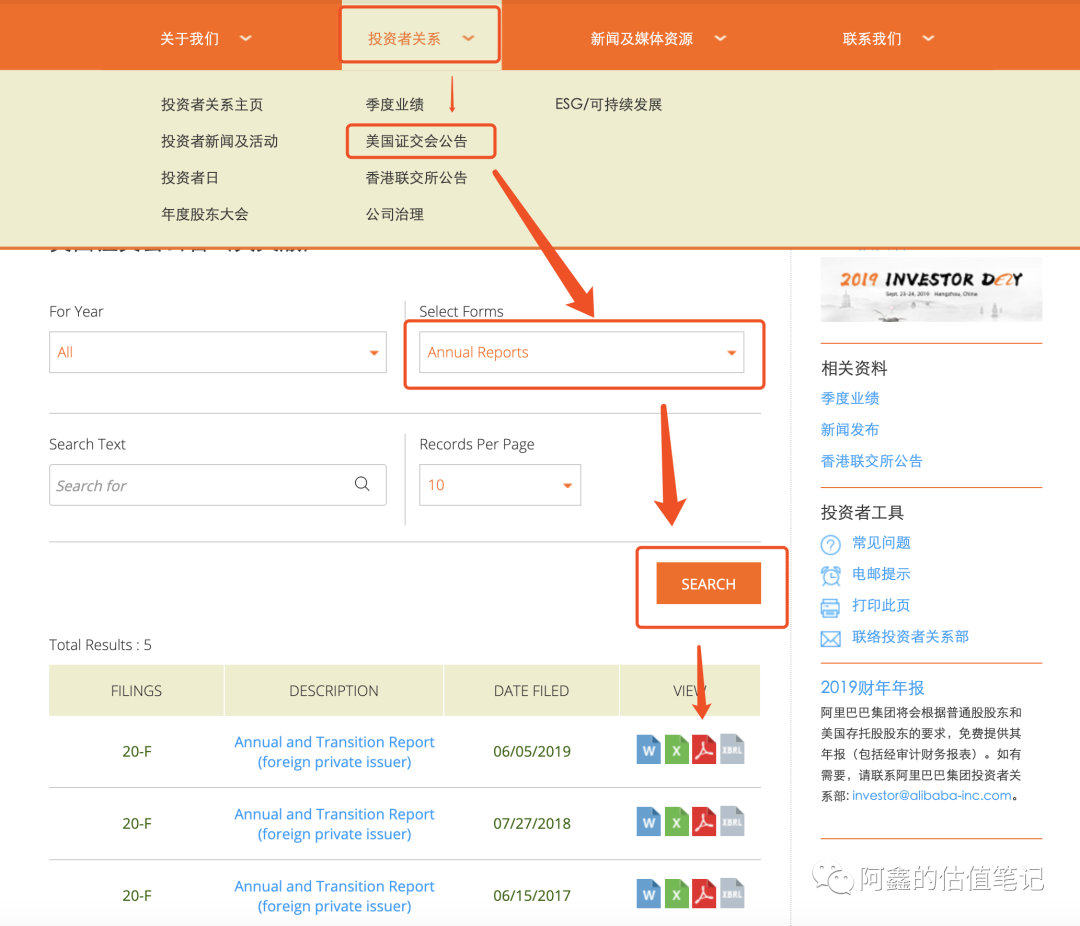Open the 电邮提示 link
1080x926 pixels.
[882, 574]
